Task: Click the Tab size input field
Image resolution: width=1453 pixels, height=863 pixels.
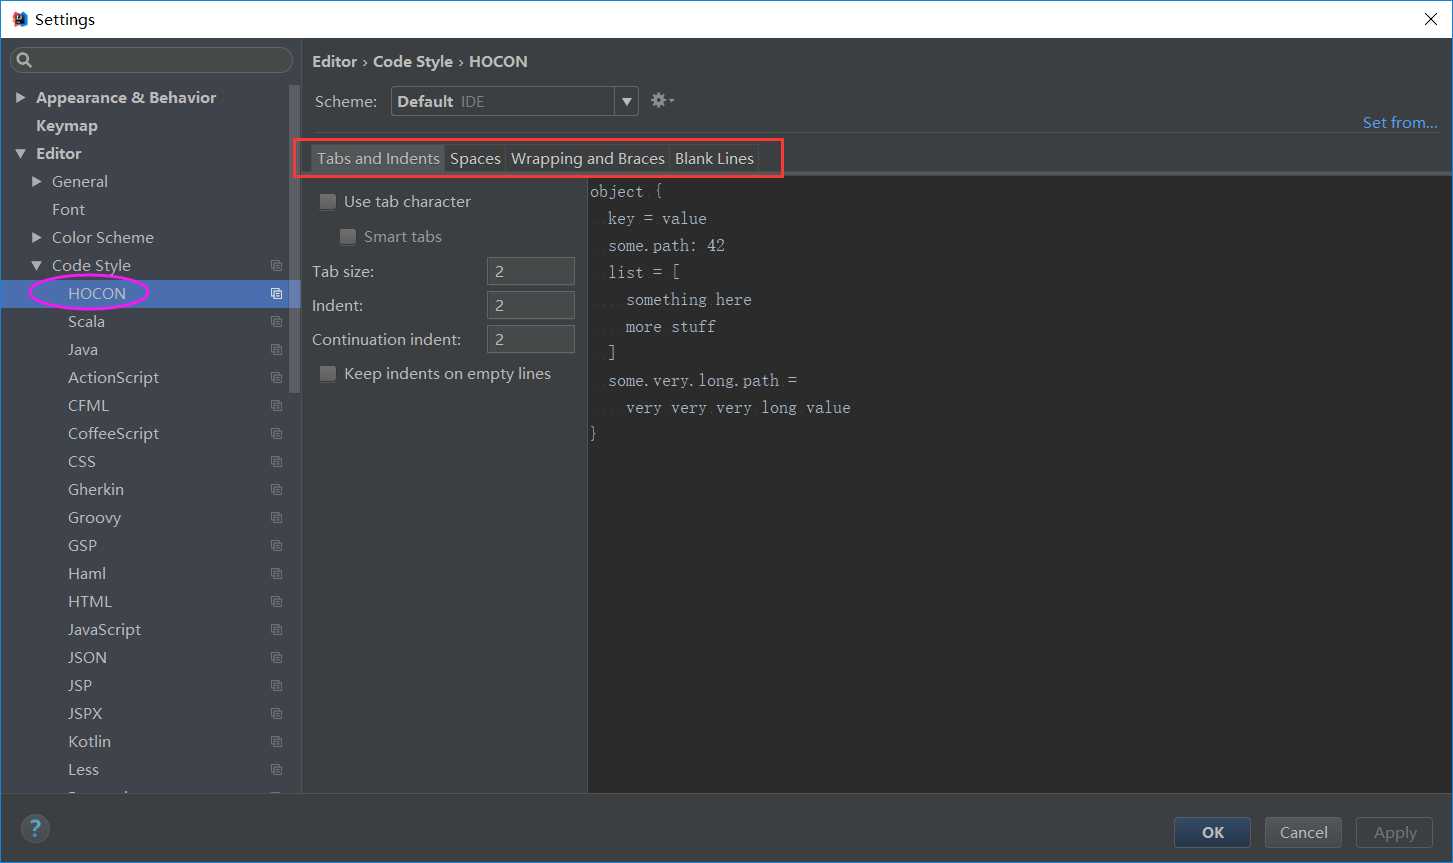Action: pyautogui.click(x=531, y=271)
